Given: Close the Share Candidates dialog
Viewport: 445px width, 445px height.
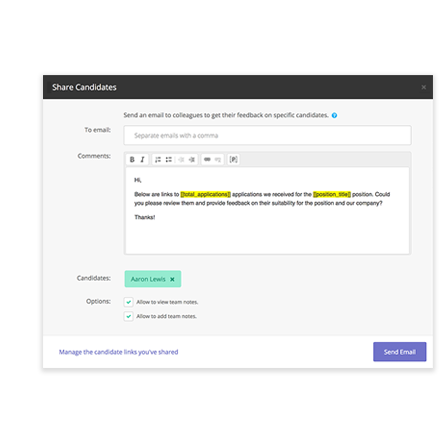Looking at the screenshot, I should [424, 87].
